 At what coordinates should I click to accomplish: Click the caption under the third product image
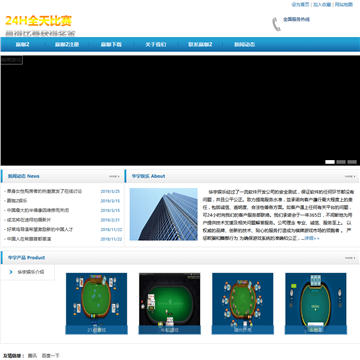click(243, 330)
